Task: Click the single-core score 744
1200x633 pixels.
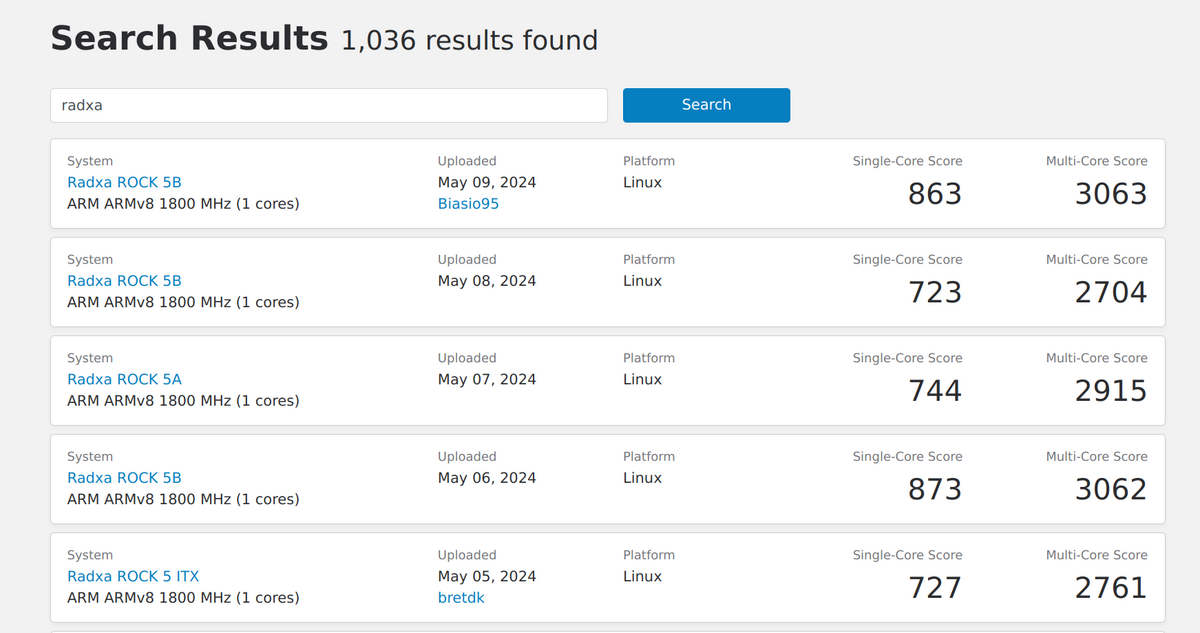Action: 934,391
